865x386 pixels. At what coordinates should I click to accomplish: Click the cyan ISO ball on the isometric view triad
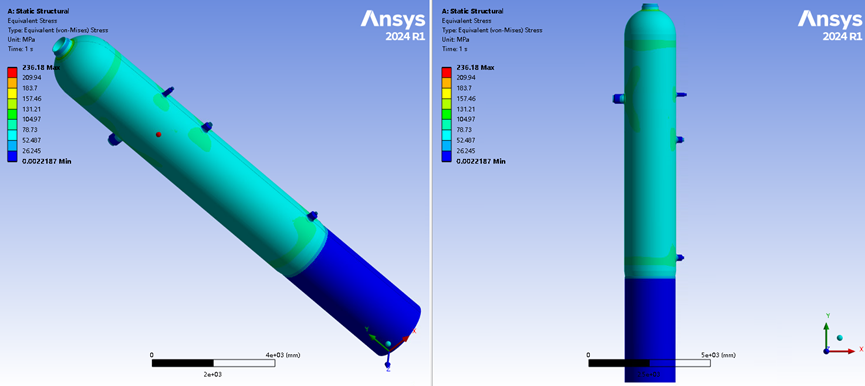coord(388,344)
